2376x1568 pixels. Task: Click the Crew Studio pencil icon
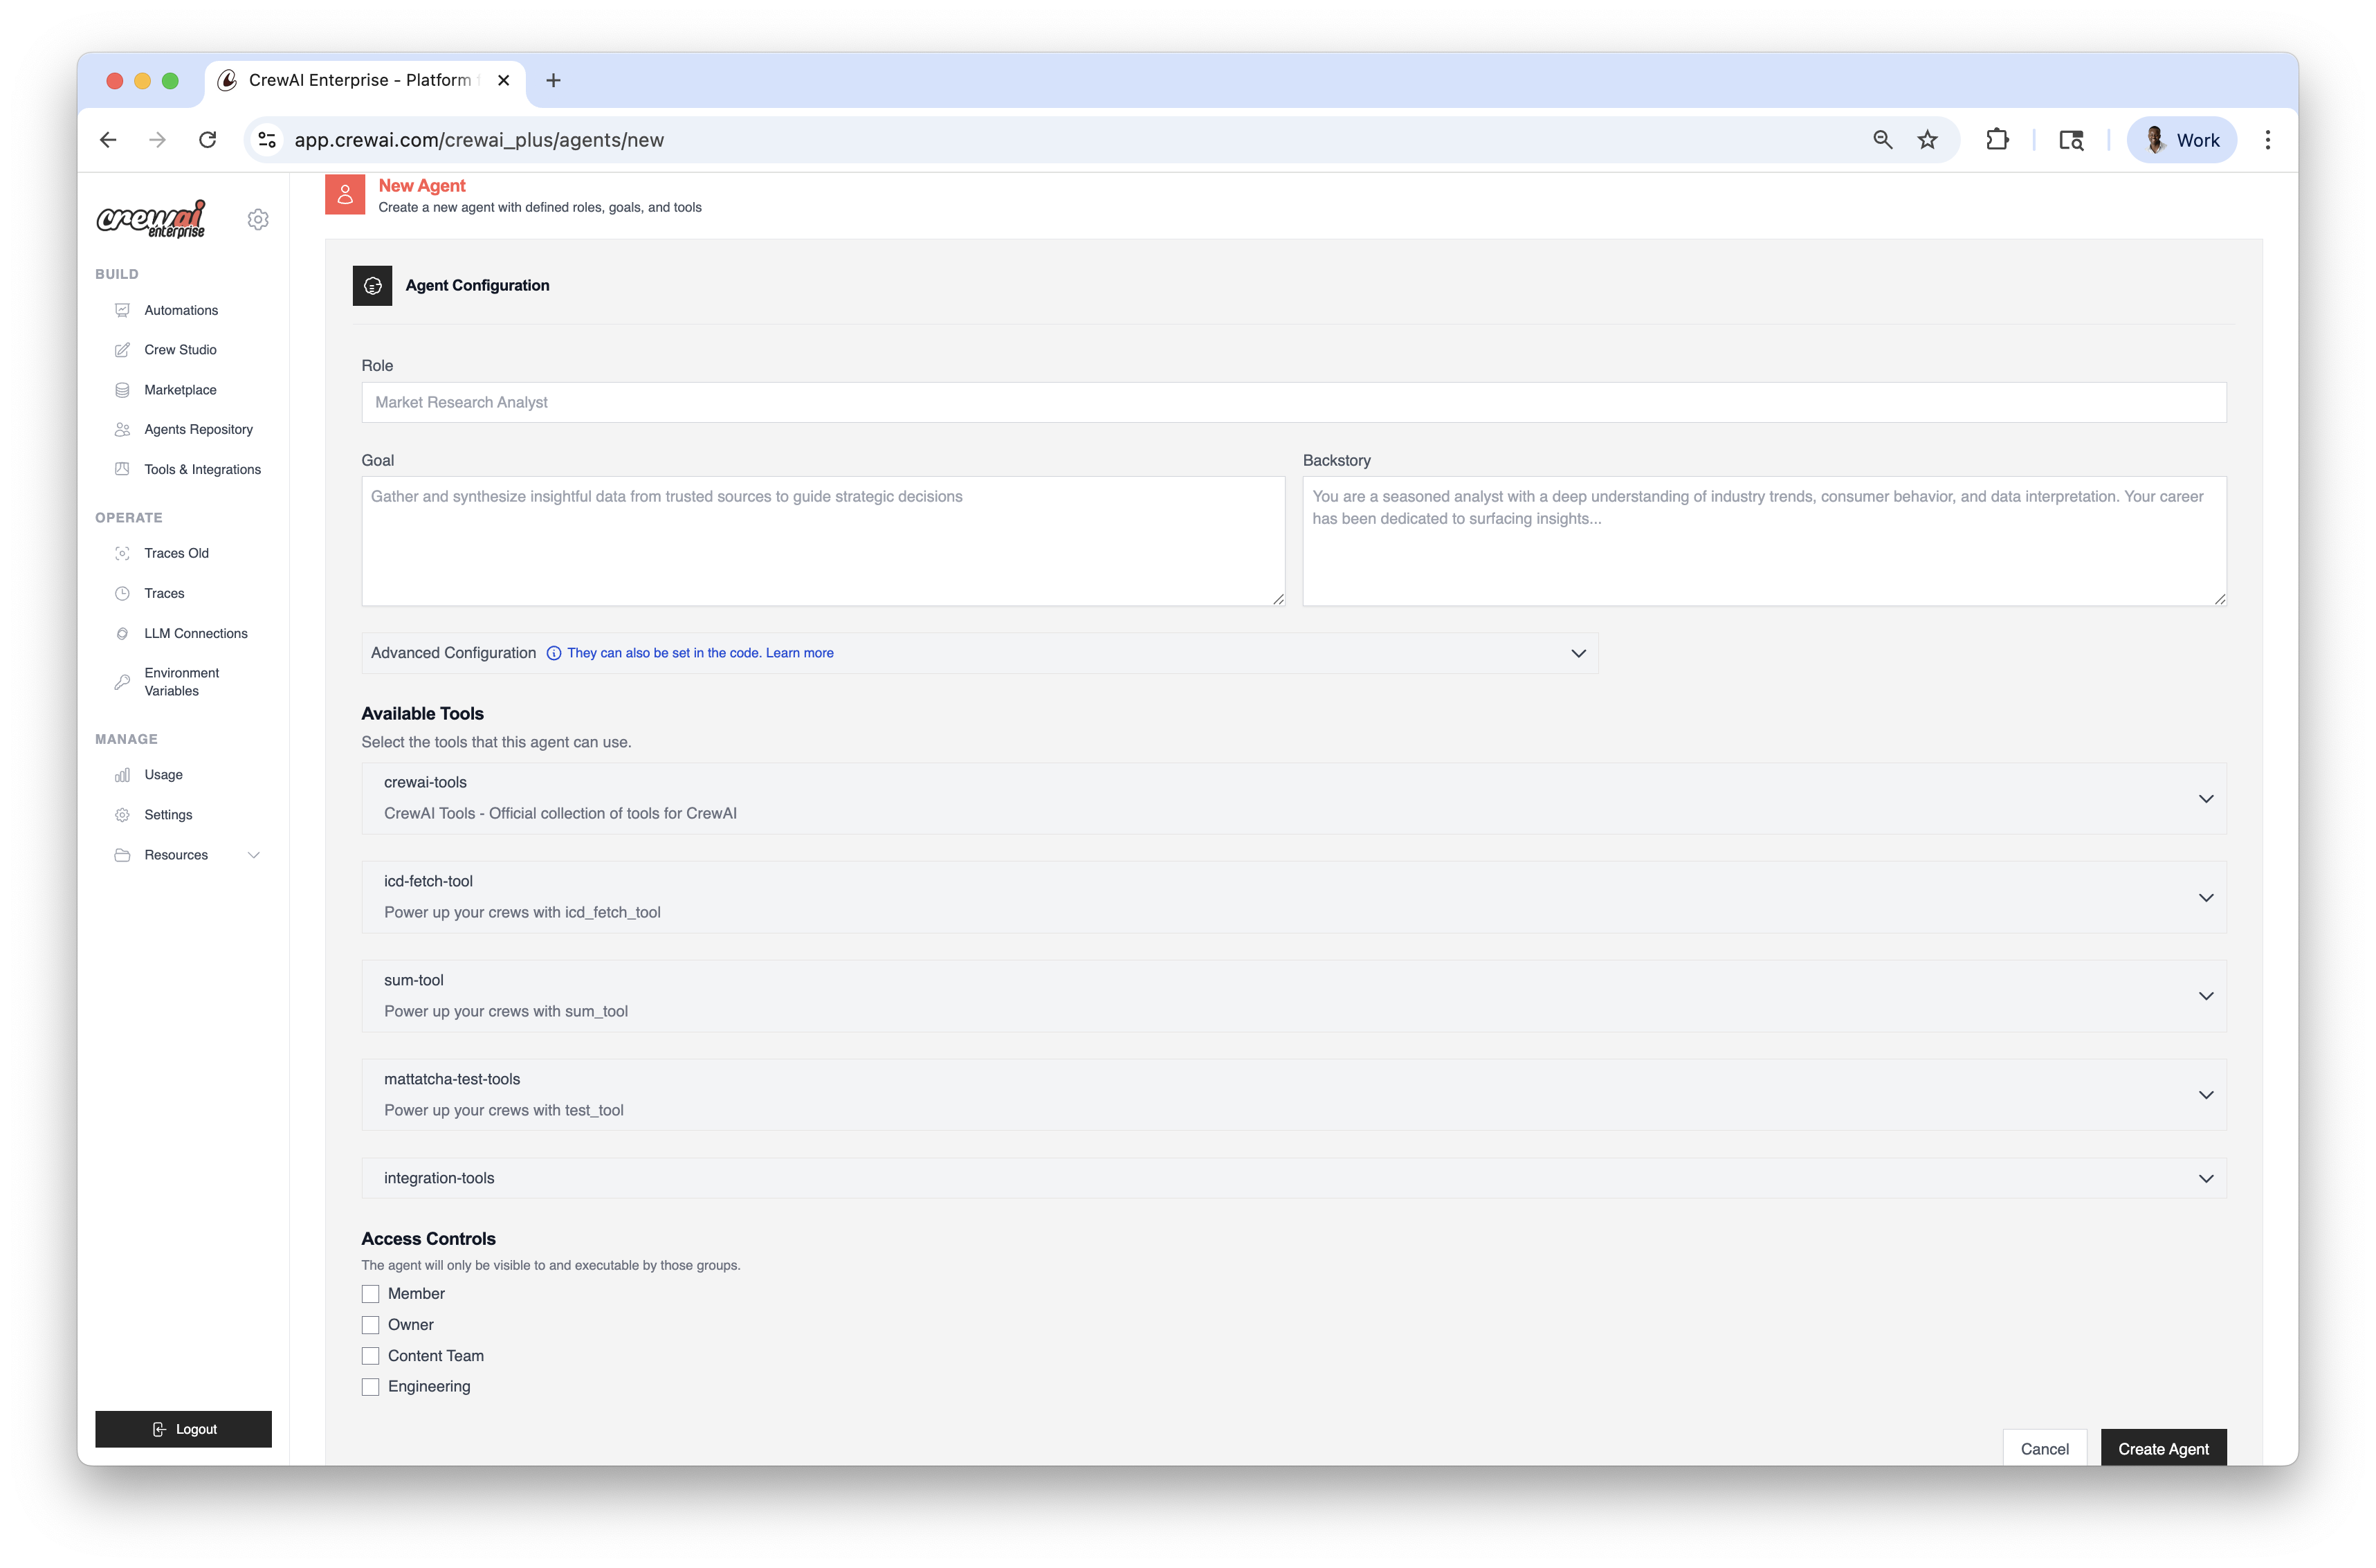(122, 350)
